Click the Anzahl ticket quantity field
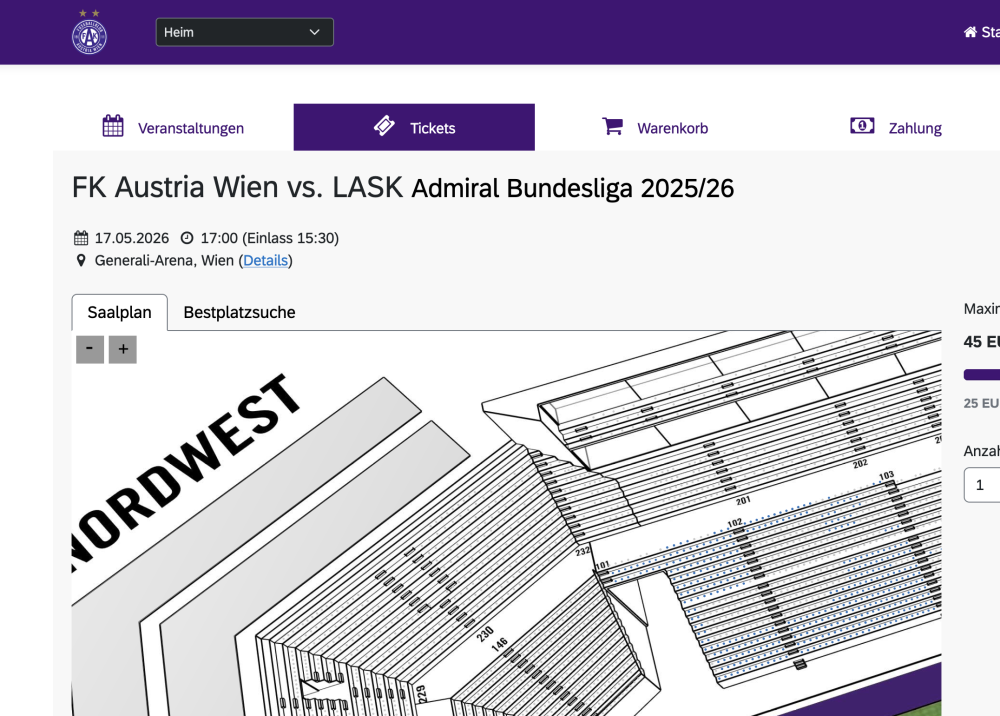The width and height of the screenshot is (1000, 716). click(982, 485)
